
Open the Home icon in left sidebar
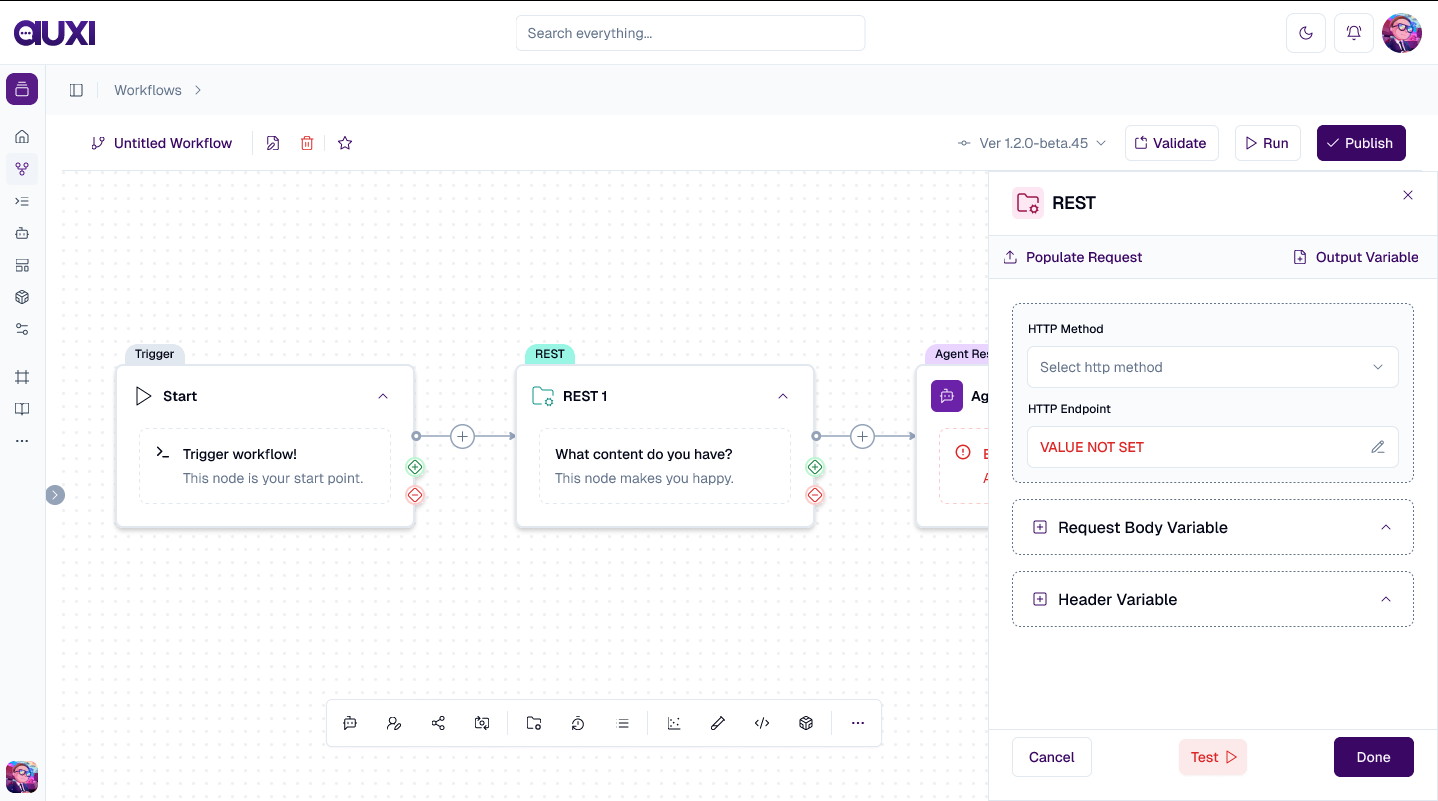pyautogui.click(x=22, y=137)
